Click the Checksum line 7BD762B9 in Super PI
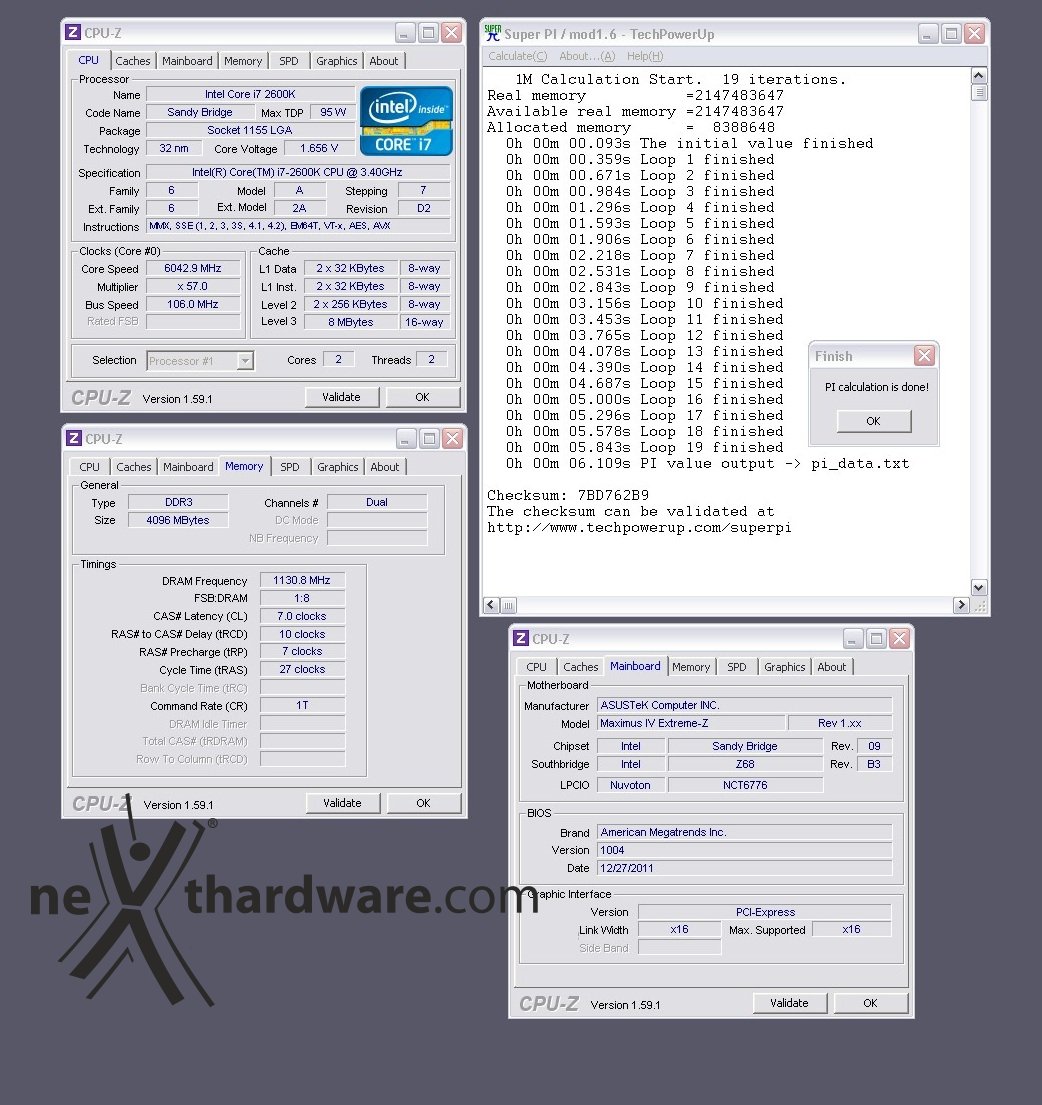The image size is (1042, 1105). (568, 495)
